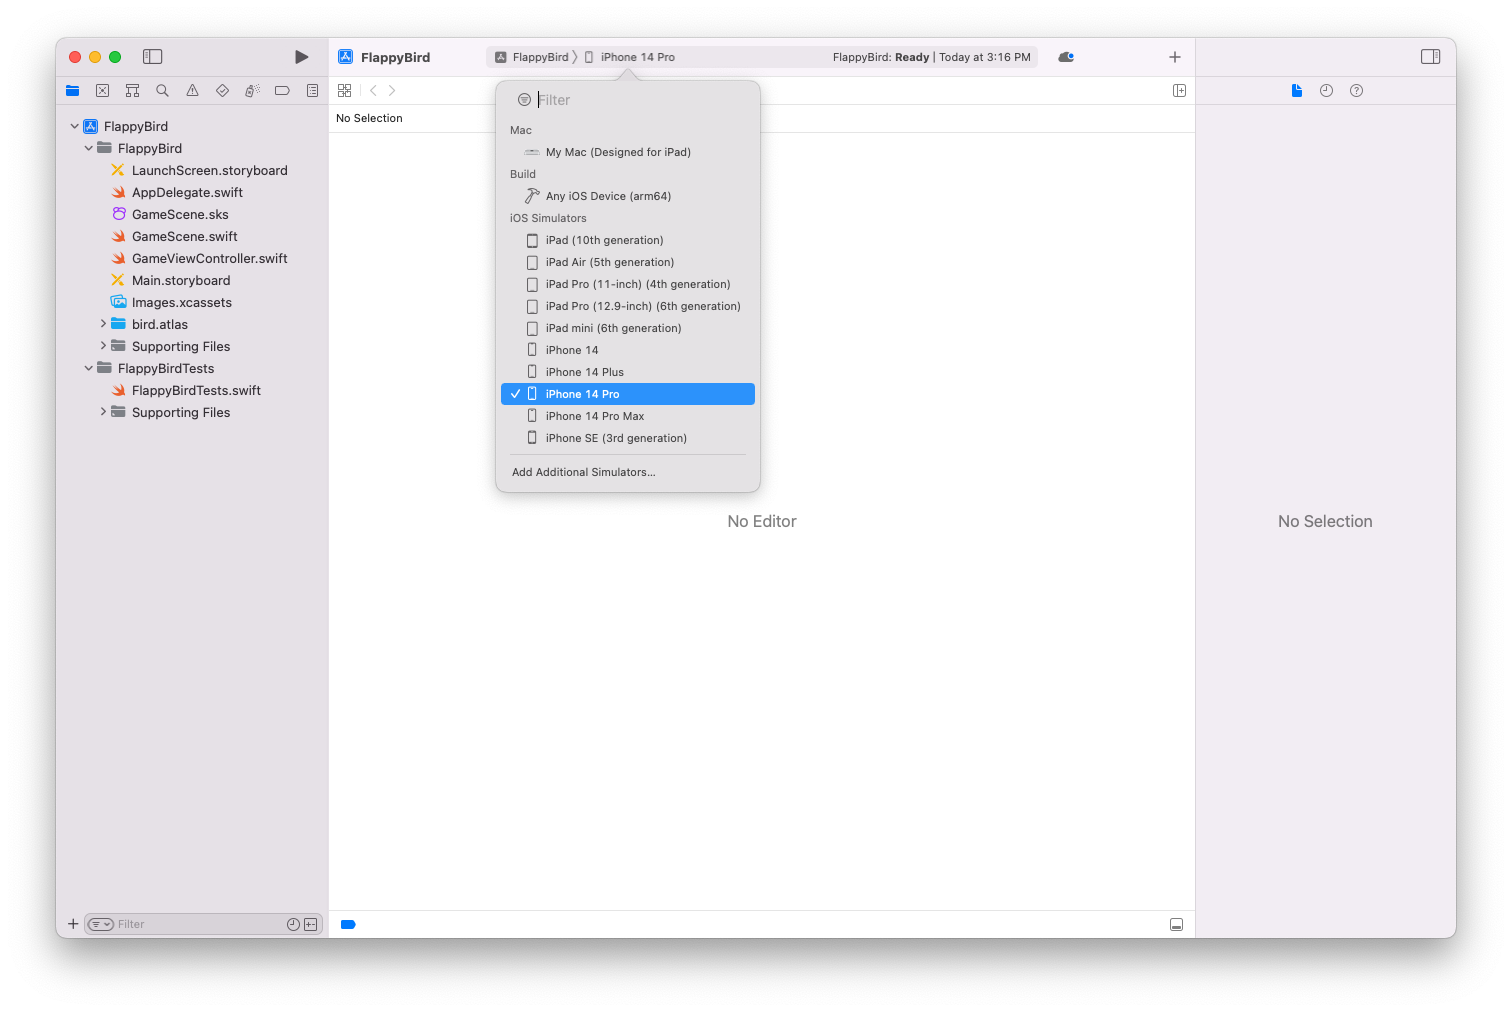
Task: Toggle the debug area at the bottom right
Action: pos(1177,925)
